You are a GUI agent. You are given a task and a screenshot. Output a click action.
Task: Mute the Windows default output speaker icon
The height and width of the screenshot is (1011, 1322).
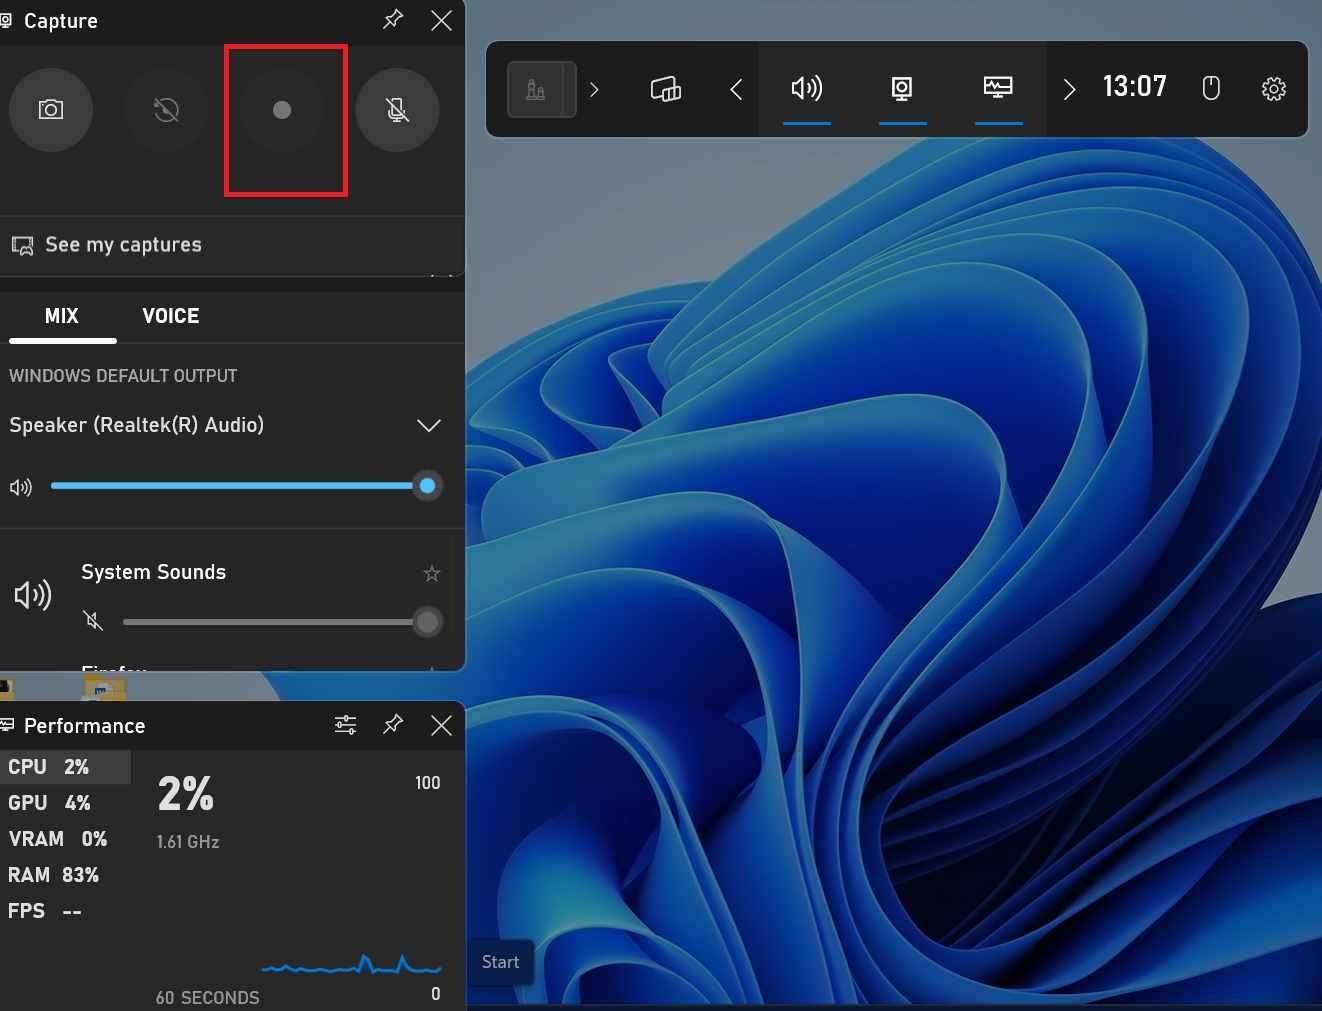[x=21, y=487]
